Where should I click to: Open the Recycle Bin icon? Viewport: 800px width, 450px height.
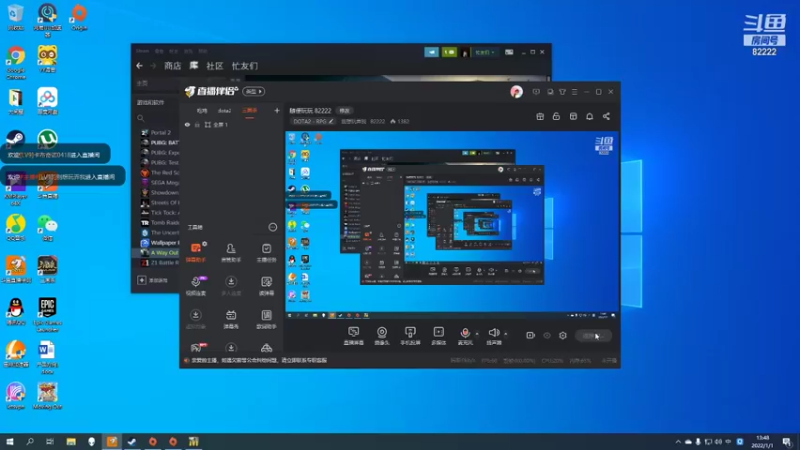coord(16,18)
